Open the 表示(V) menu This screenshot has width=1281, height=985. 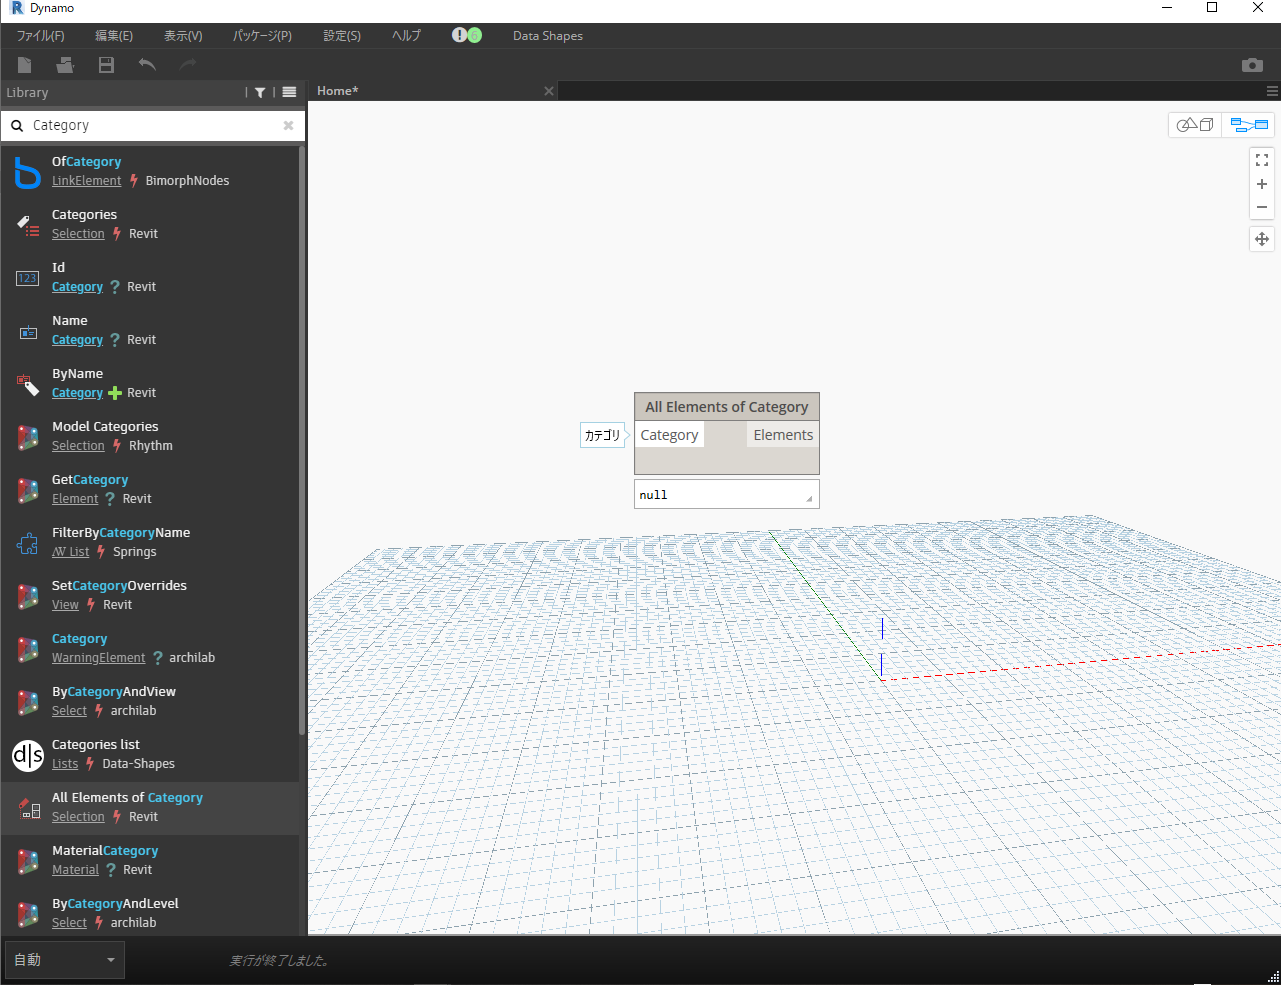(183, 35)
